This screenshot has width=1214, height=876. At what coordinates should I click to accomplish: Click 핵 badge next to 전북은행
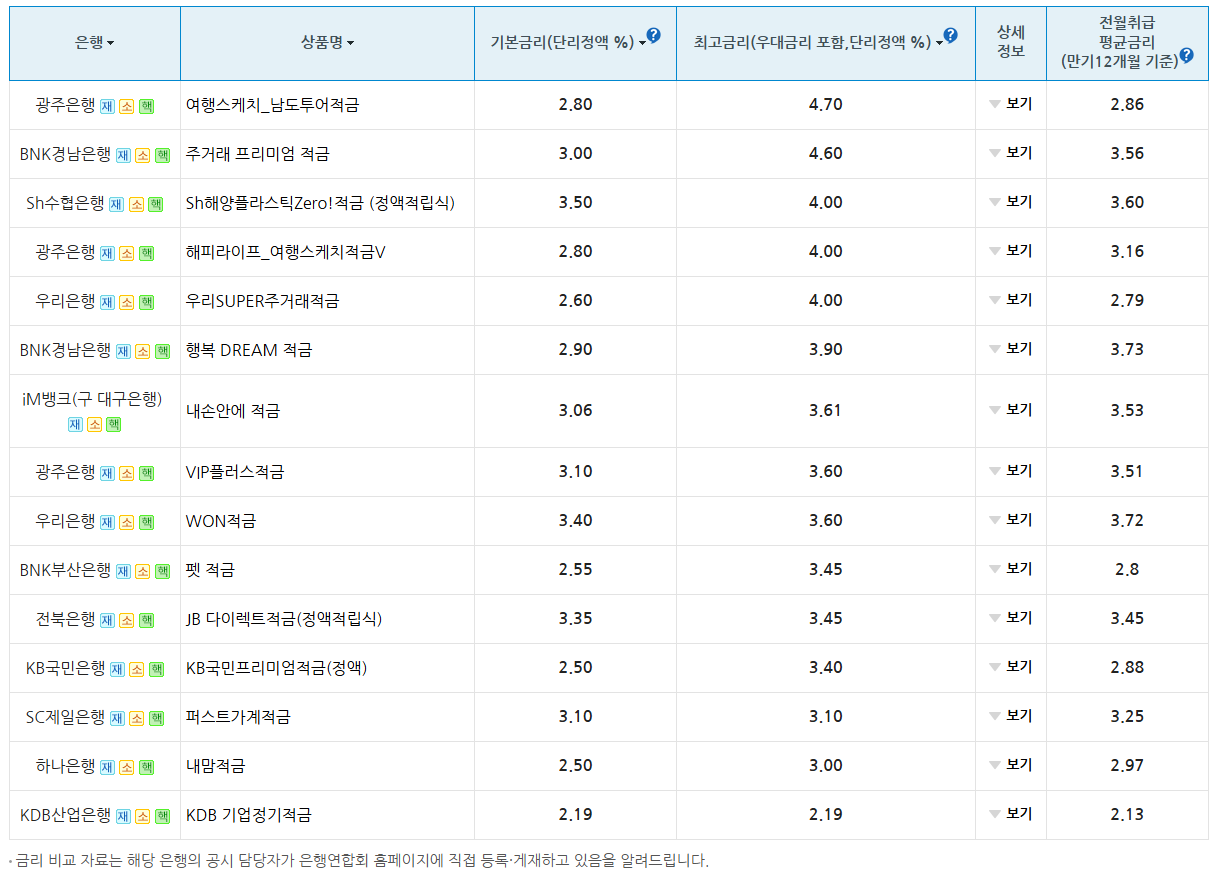click(x=147, y=620)
